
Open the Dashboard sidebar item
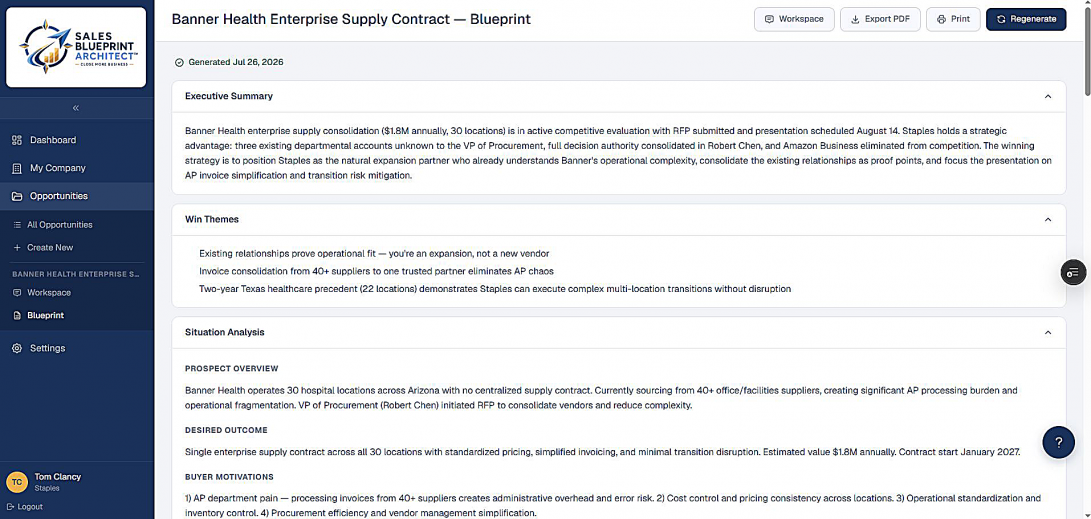pyautogui.click(x=77, y=140)
